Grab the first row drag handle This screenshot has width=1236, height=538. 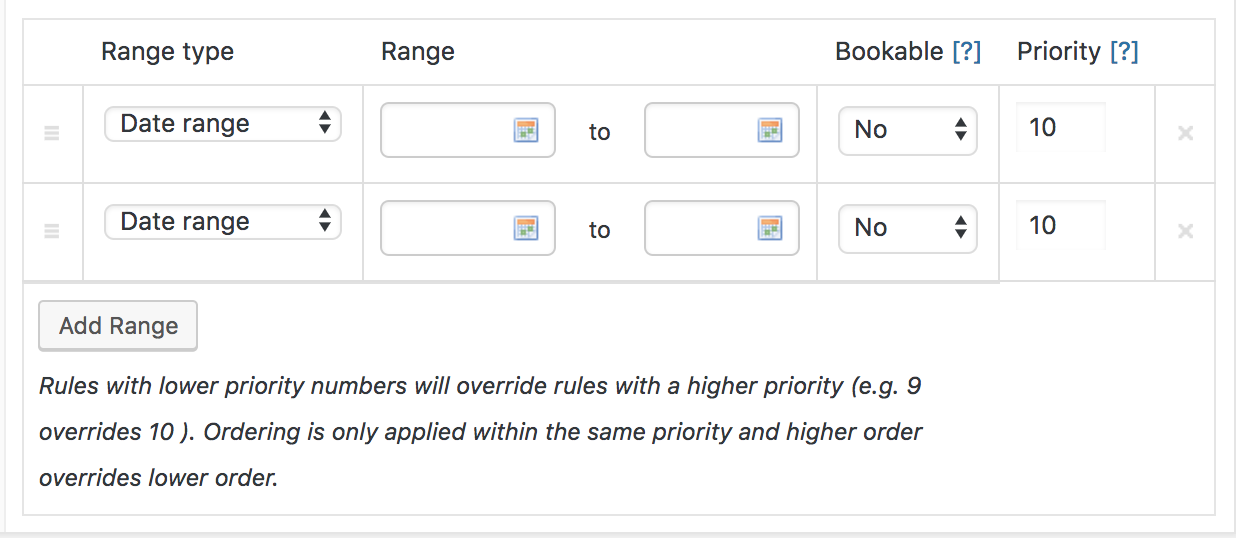[52, 133]
